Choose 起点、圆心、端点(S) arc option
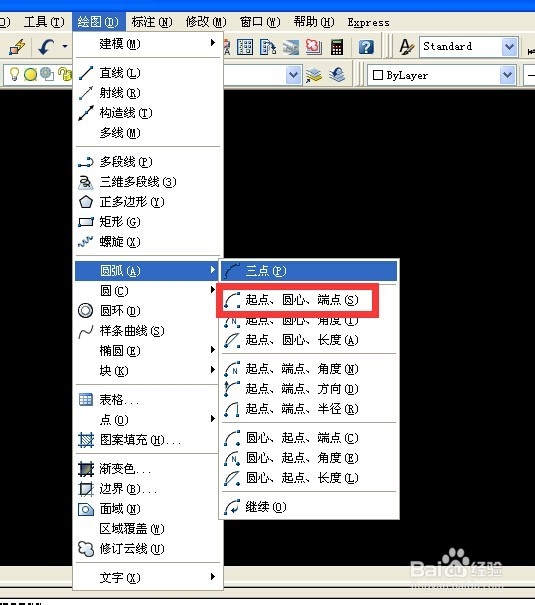 tap(309, 300)
